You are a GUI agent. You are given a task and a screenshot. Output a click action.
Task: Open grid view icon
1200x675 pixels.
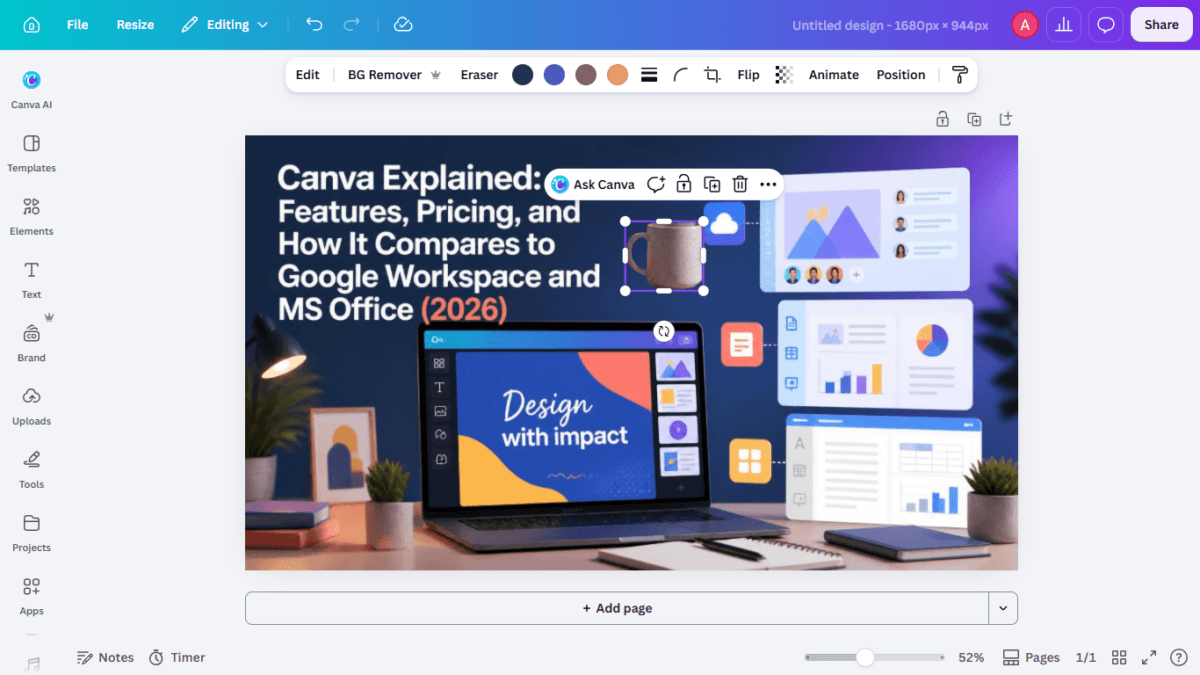pos(1120,657)
